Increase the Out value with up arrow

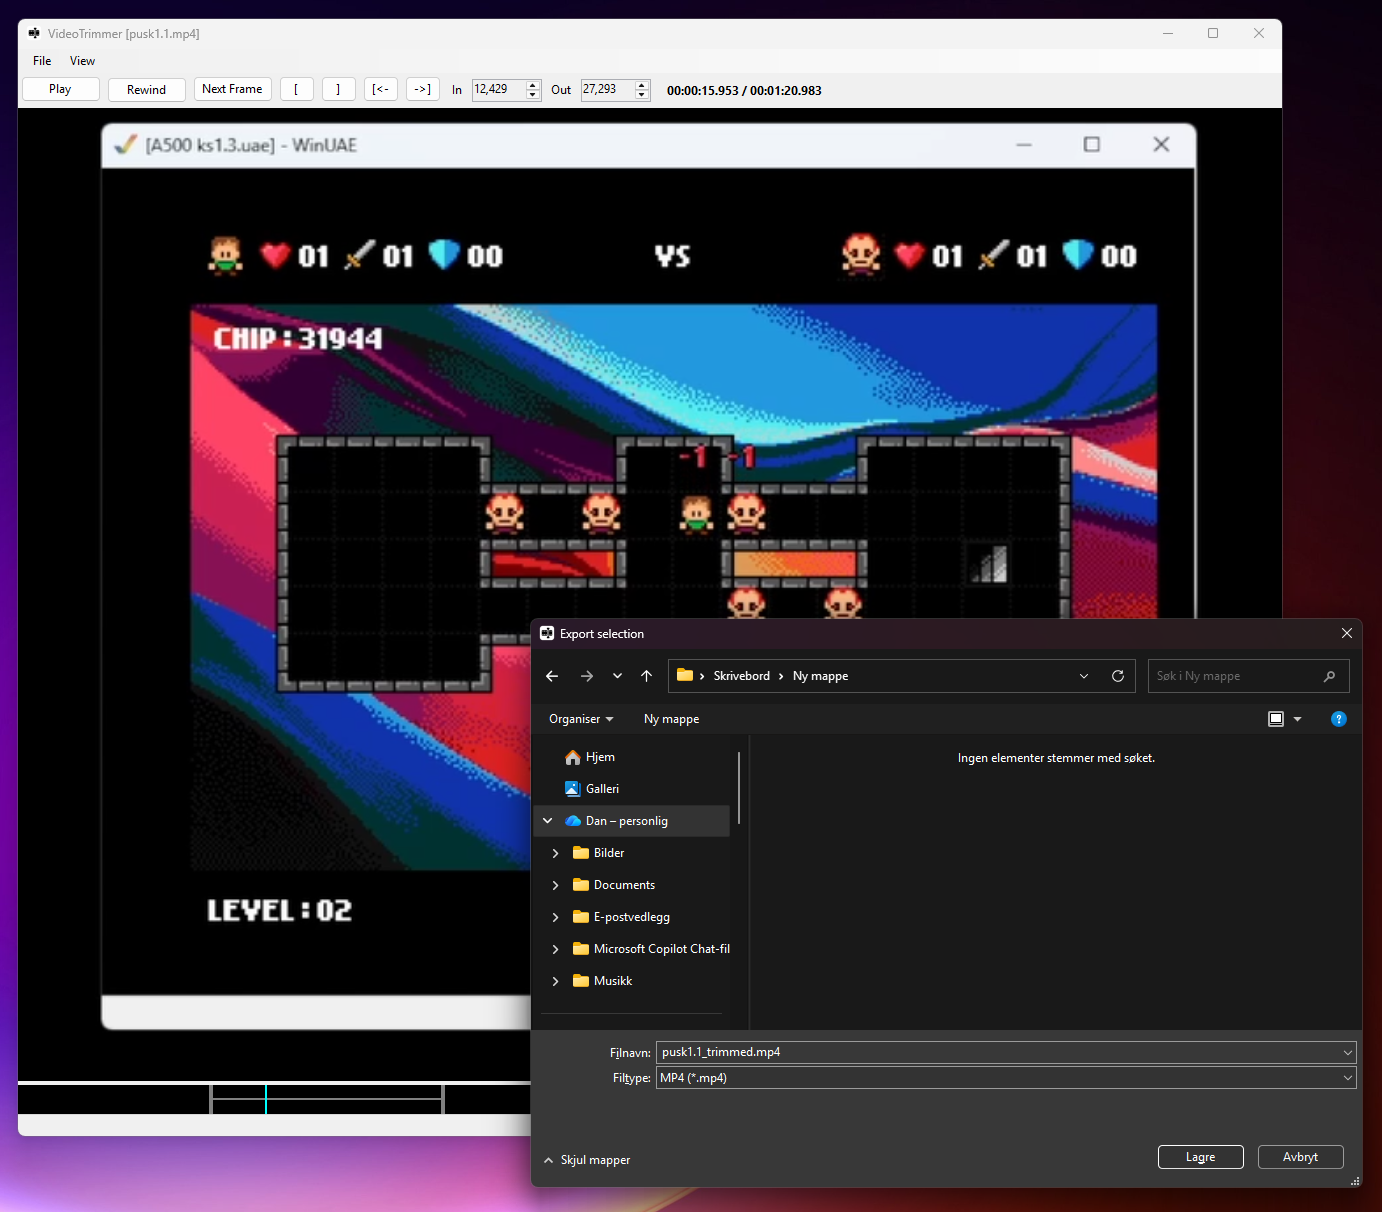coord(642,85)
